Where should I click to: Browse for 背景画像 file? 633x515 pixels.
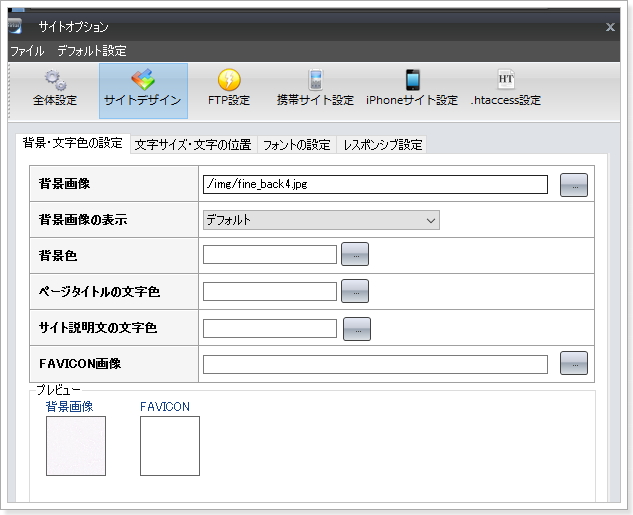574,185
